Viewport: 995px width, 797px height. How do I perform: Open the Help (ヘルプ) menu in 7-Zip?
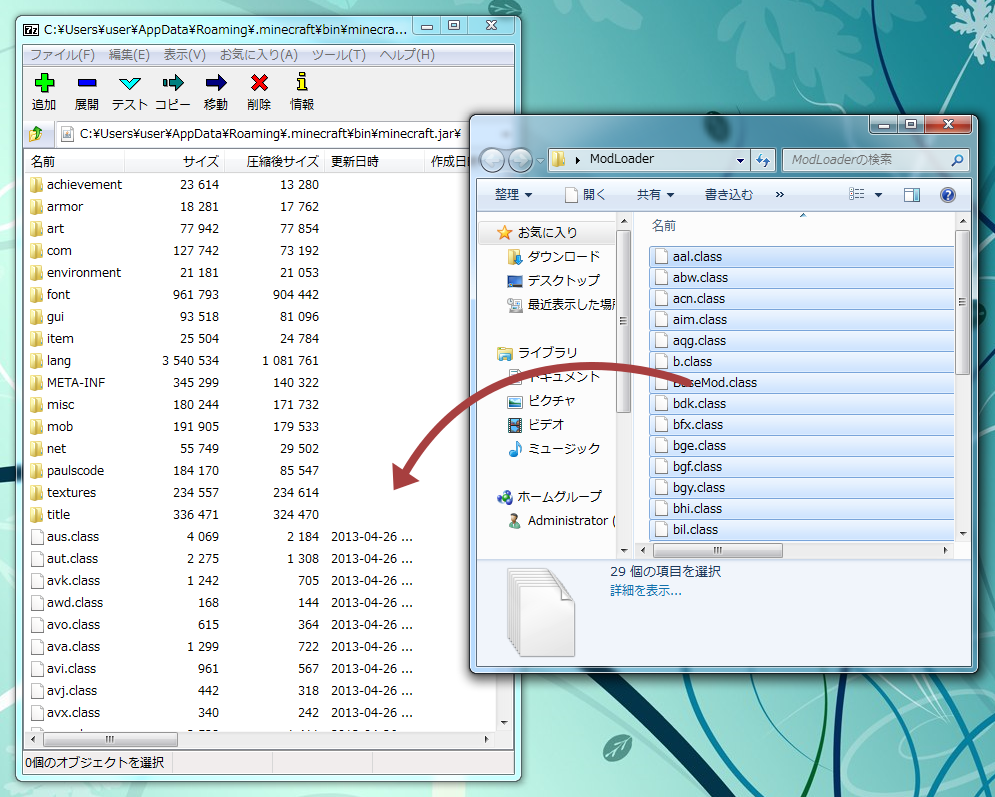tap(407, 55)
